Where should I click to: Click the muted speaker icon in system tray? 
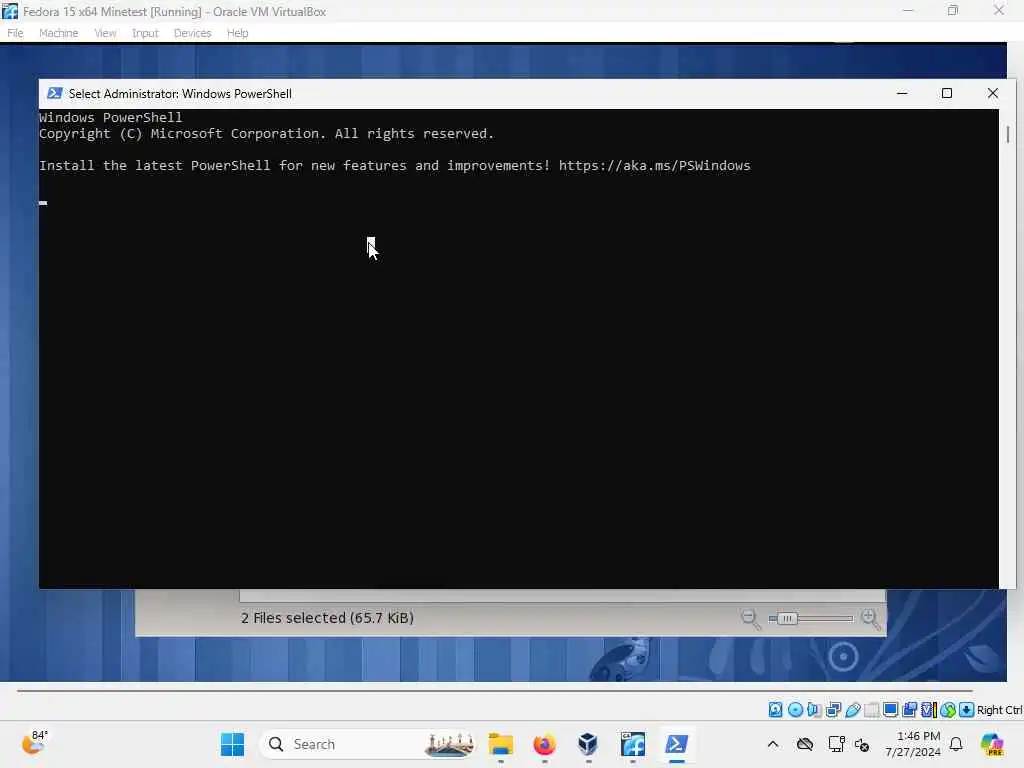861,744
